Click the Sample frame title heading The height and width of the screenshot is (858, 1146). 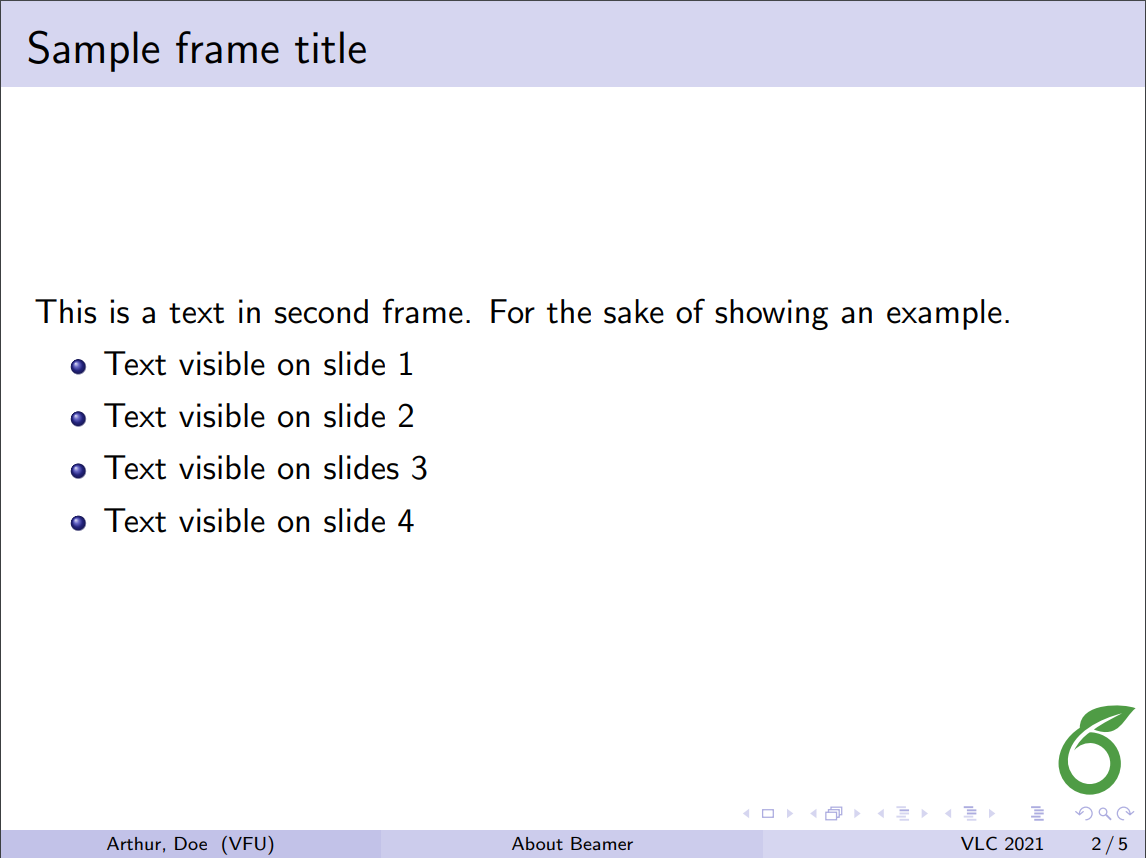[x=197, y=48]
